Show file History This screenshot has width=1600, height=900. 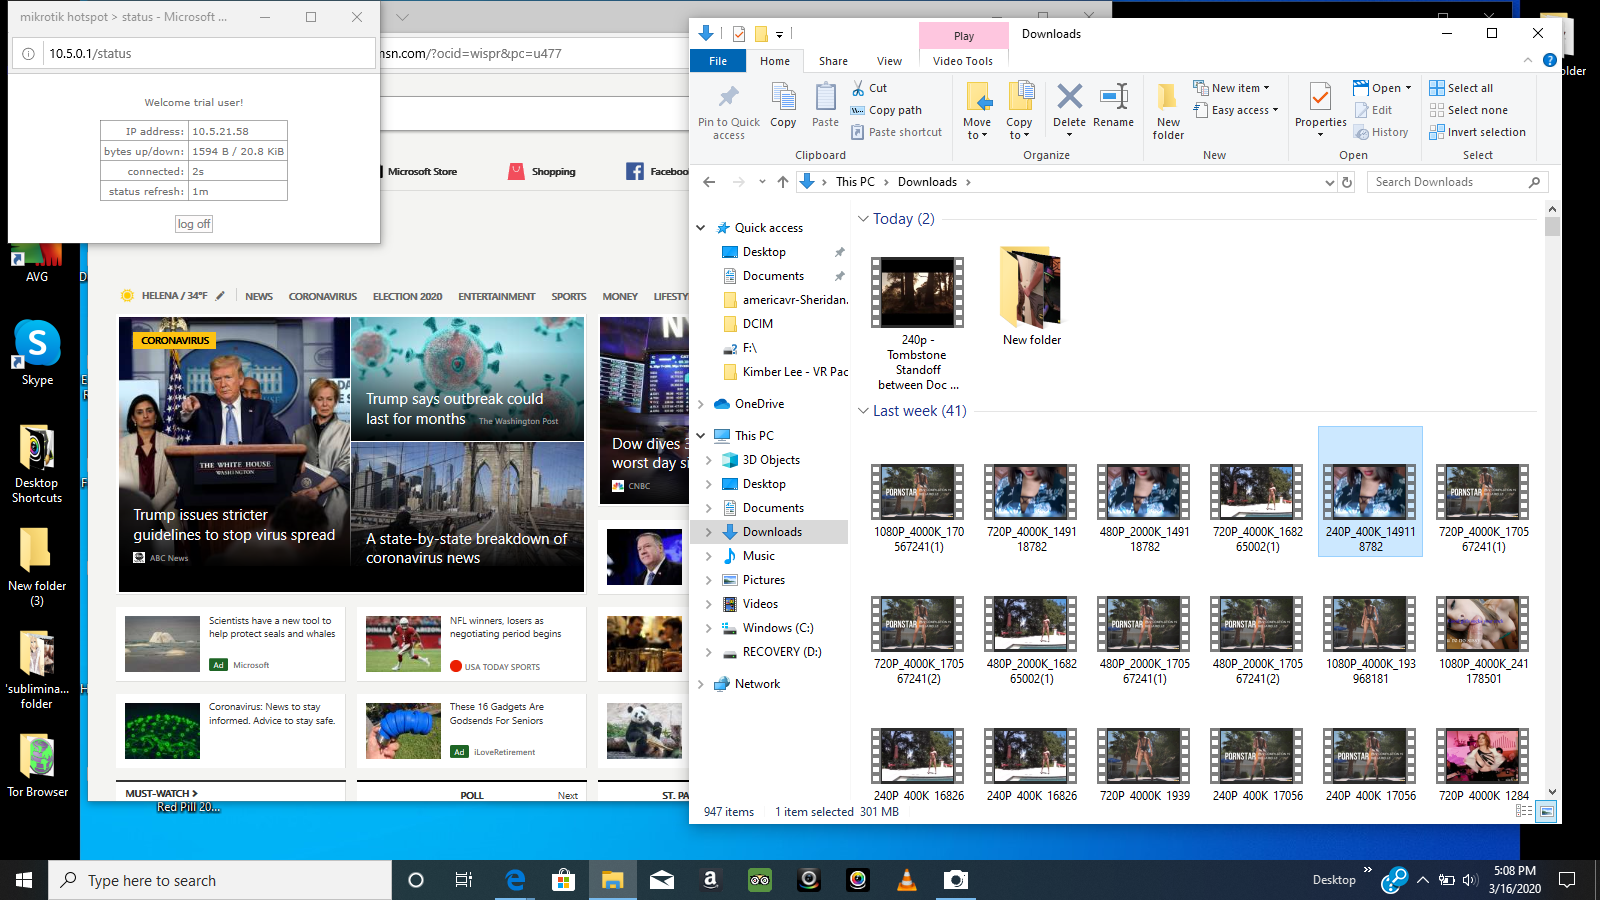(1381, 132)
